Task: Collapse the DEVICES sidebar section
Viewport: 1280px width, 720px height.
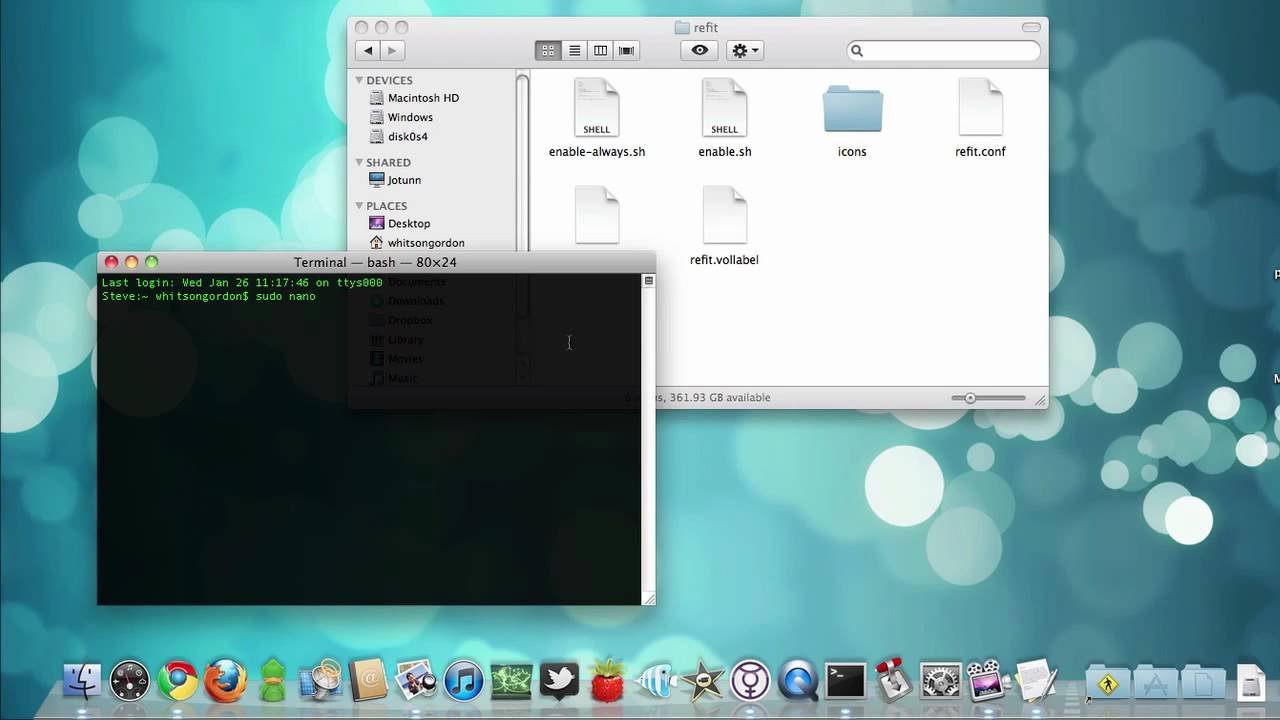Action: [x=359, y=80]
